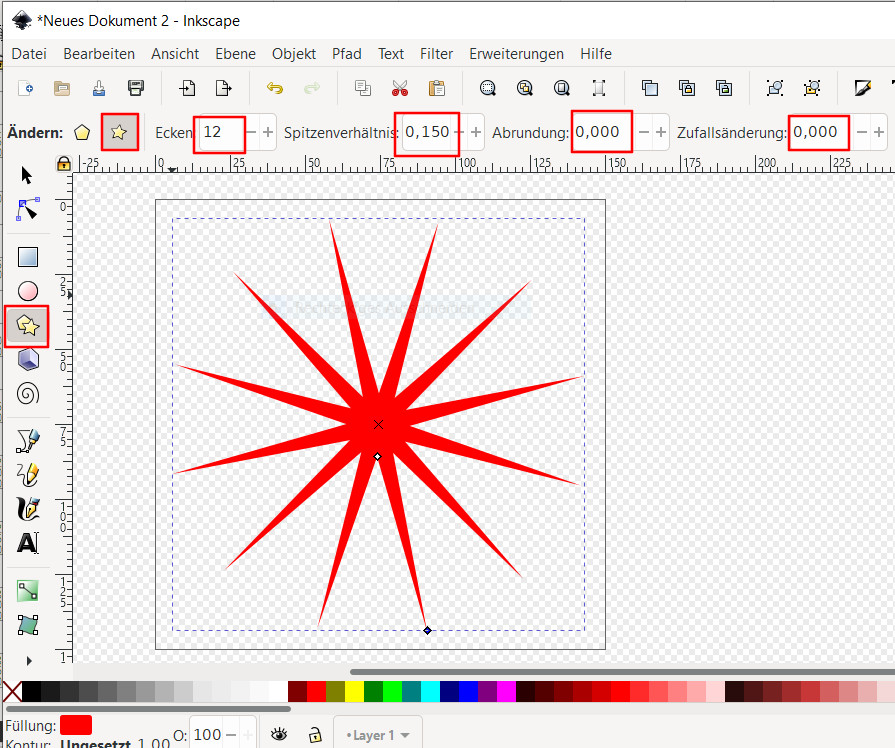This screenshot has width=895, height=748.
Task: Click the Duplicate object icon
Action: point(650,88)
